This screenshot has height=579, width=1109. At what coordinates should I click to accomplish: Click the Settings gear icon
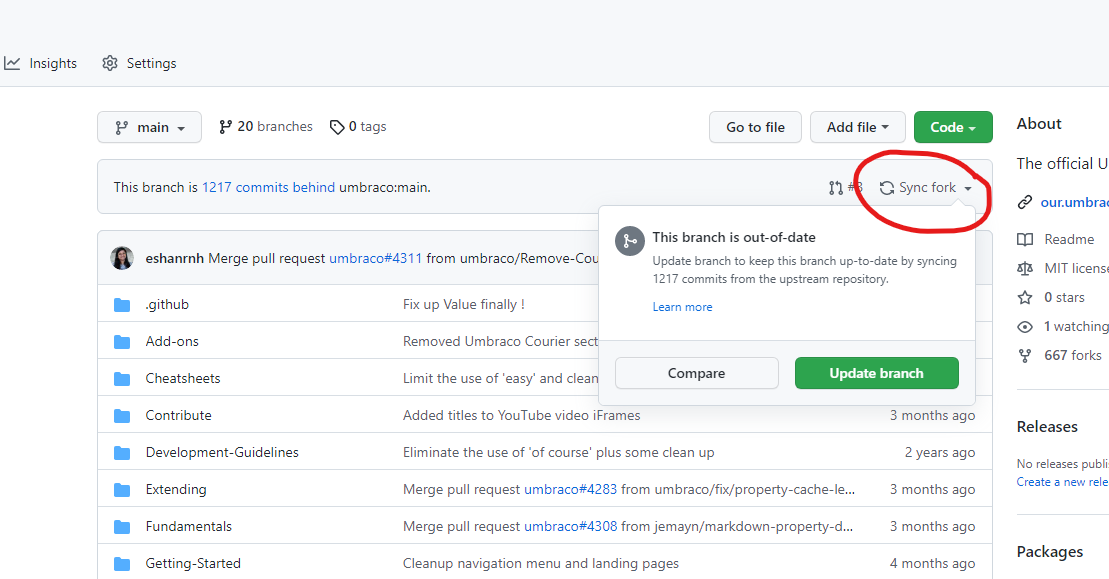coord(110,63)
